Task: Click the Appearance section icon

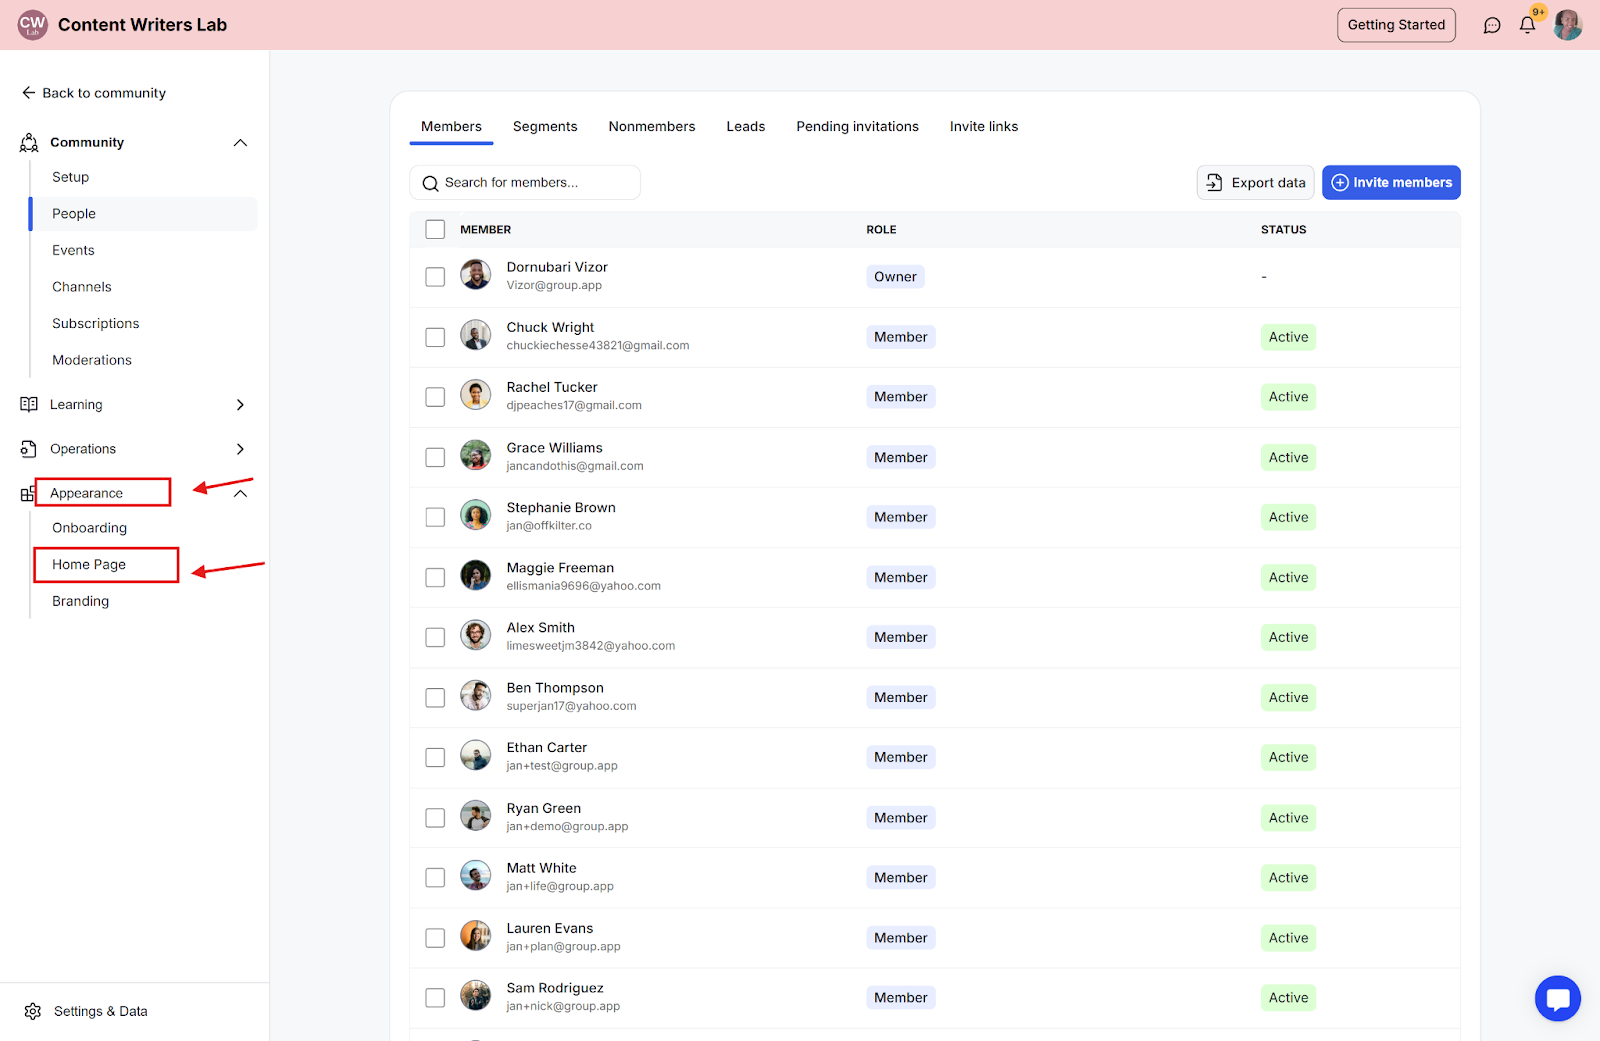Action: point(27,494)
